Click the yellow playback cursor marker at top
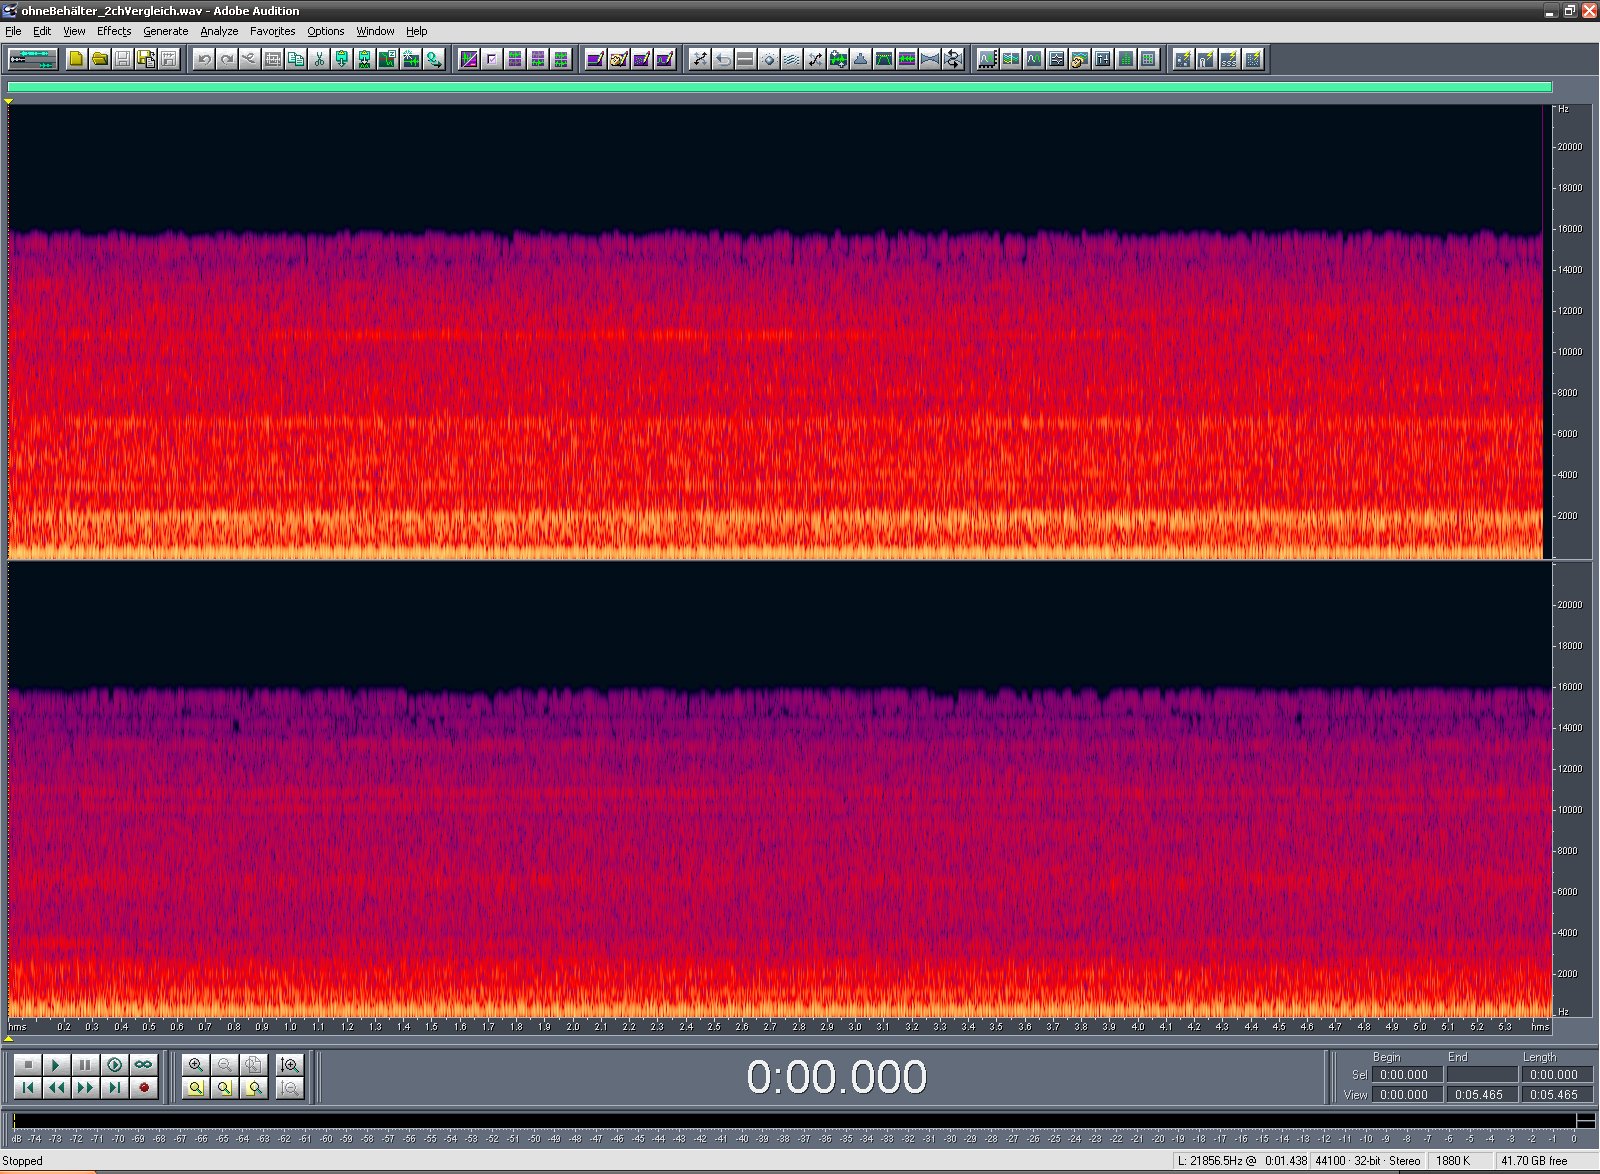Screen dimensions: 1600x1174 pos(8,101)
